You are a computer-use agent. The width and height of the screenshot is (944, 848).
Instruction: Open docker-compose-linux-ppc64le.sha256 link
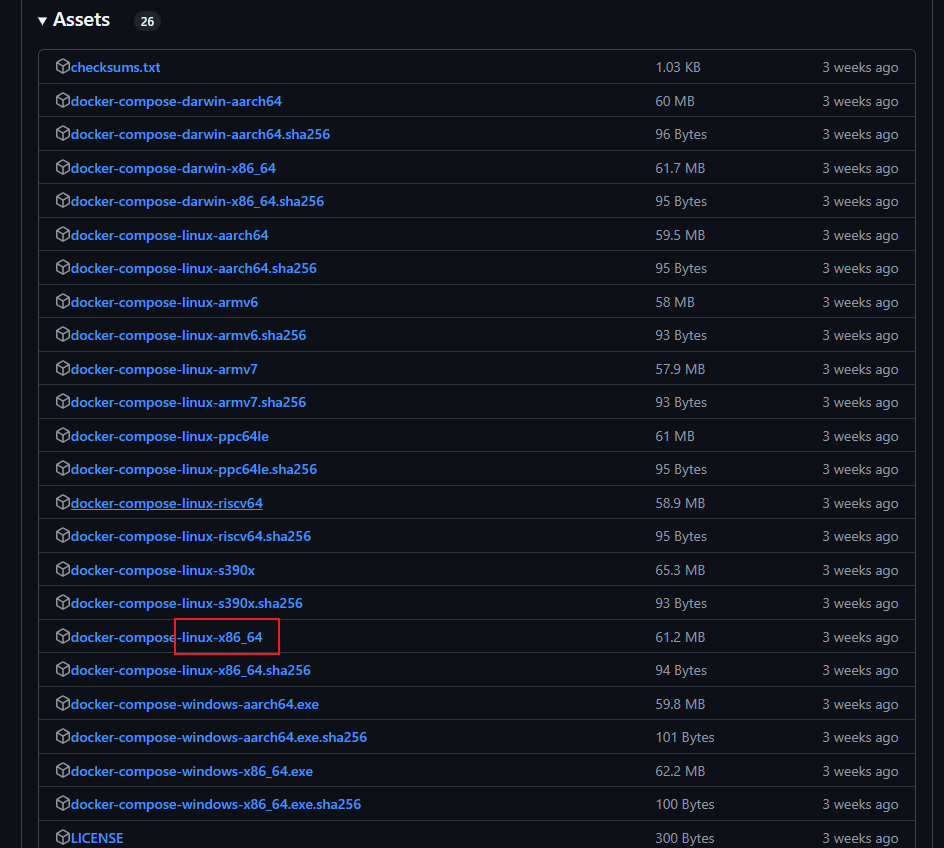tap(194, 469)
